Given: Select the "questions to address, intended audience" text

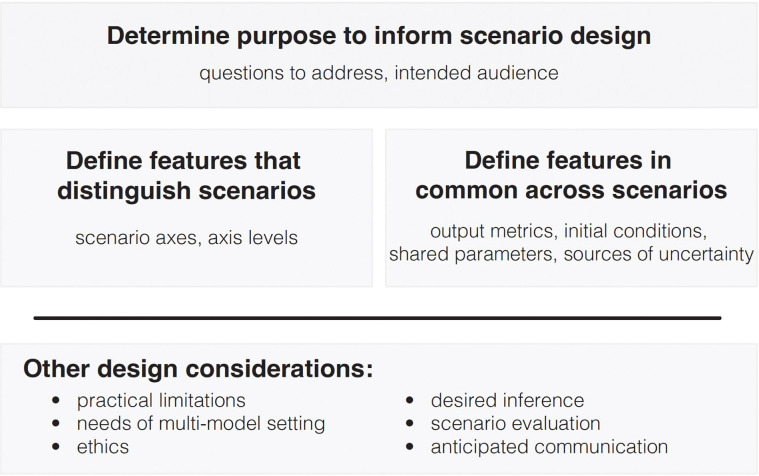Looking at the screenshot, I should [379, 73].
